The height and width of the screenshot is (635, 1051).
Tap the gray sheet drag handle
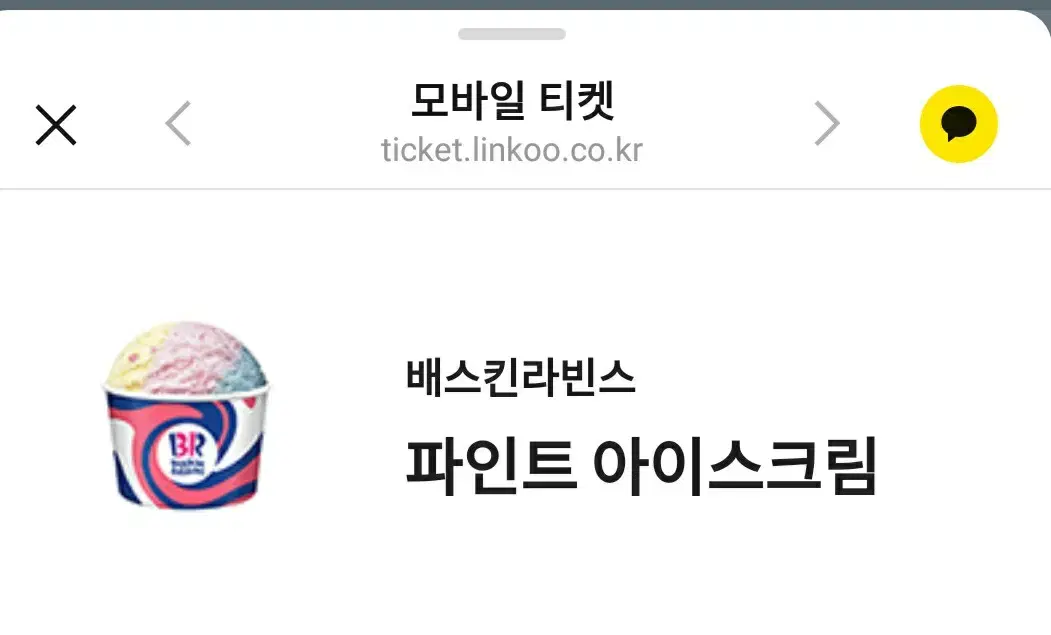click(511, 34)
